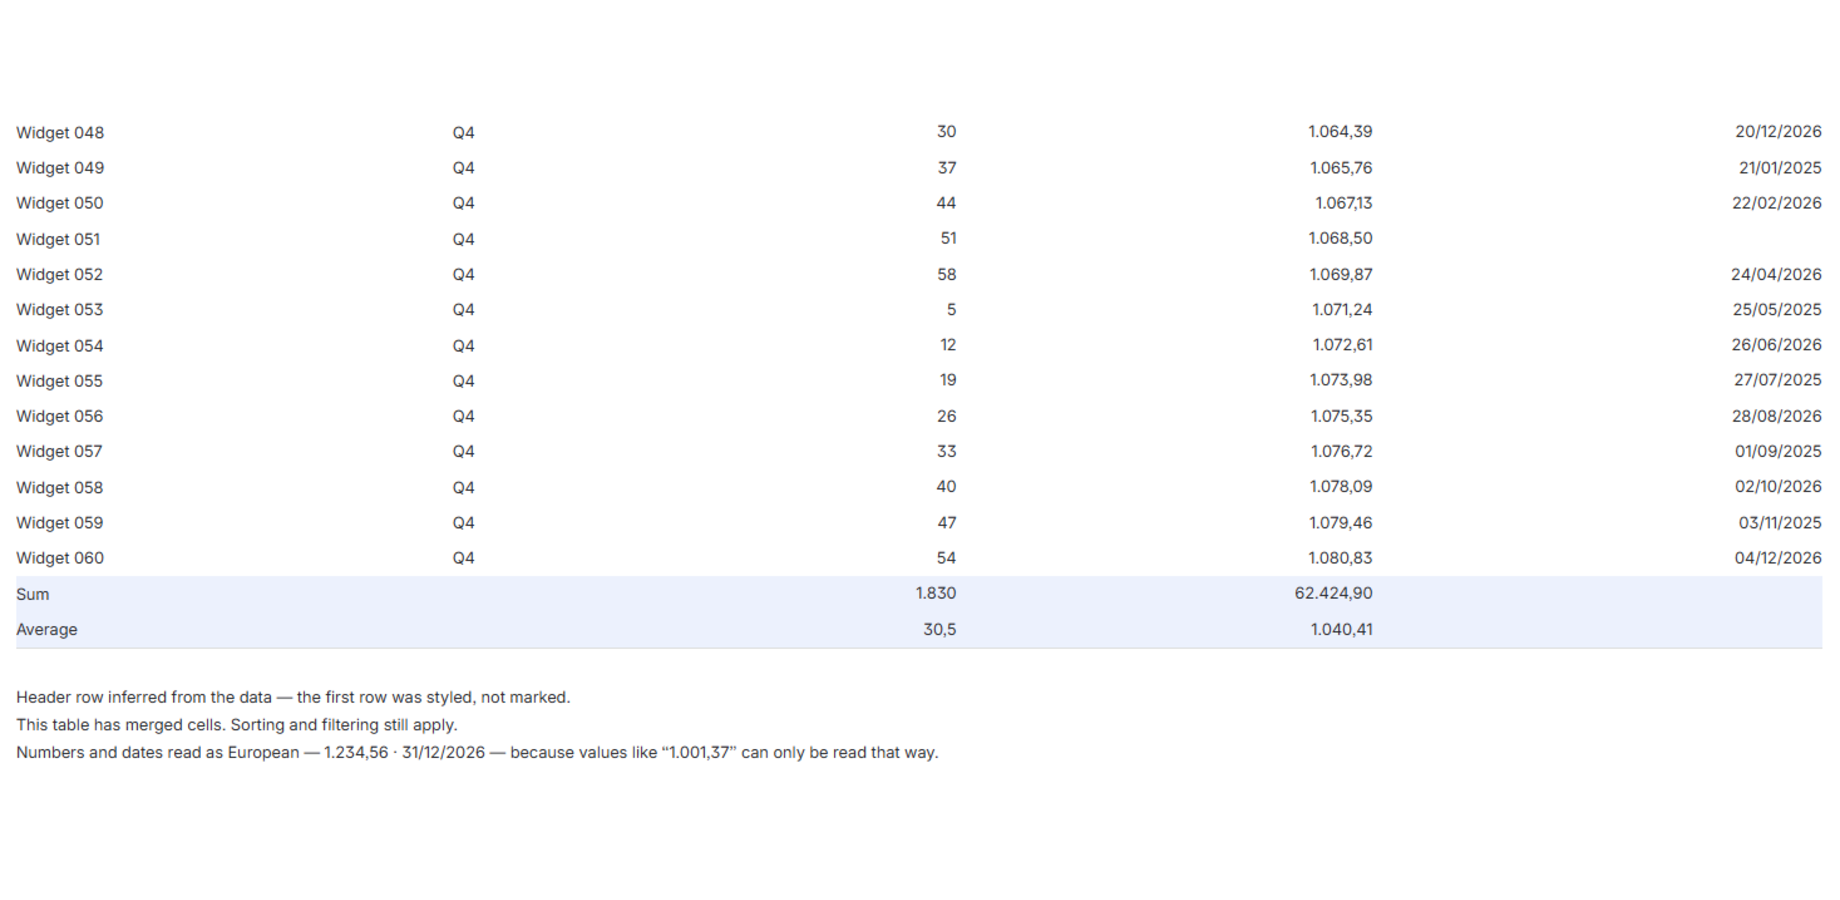Screen dimensions: 1840x900
Task: Select Q4 cell in Widget 058 row
Action: [x=463, y=487]
